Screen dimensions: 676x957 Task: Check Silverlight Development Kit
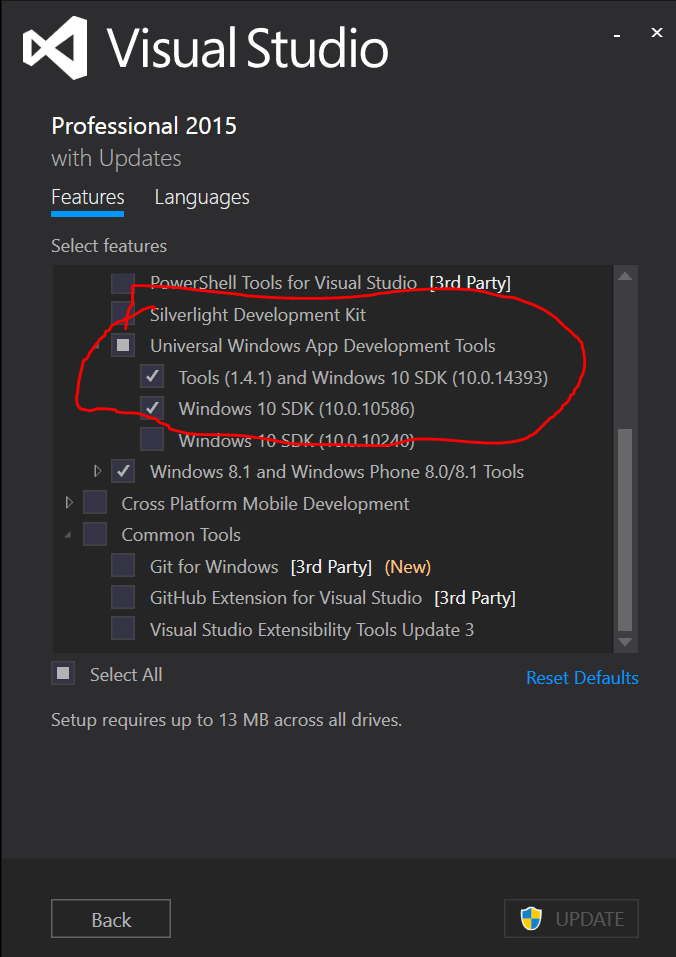pyautogui.click(x=122, y=314)
